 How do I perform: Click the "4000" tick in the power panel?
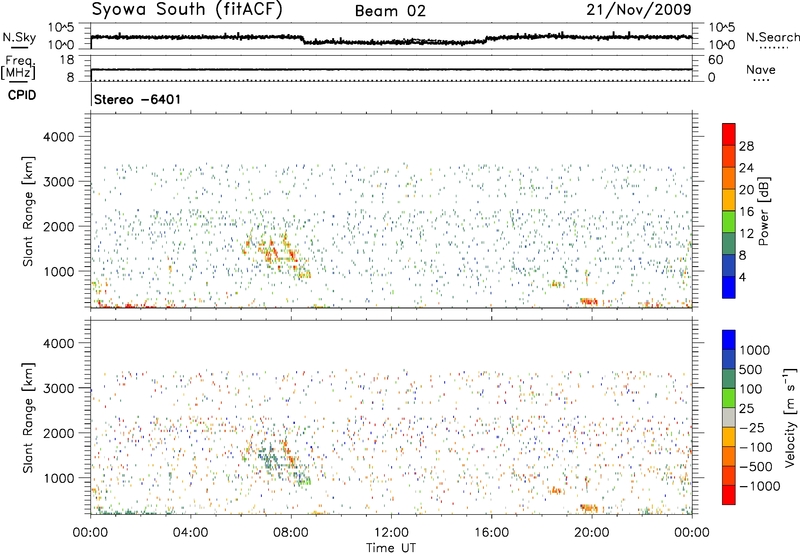(58, 137)
